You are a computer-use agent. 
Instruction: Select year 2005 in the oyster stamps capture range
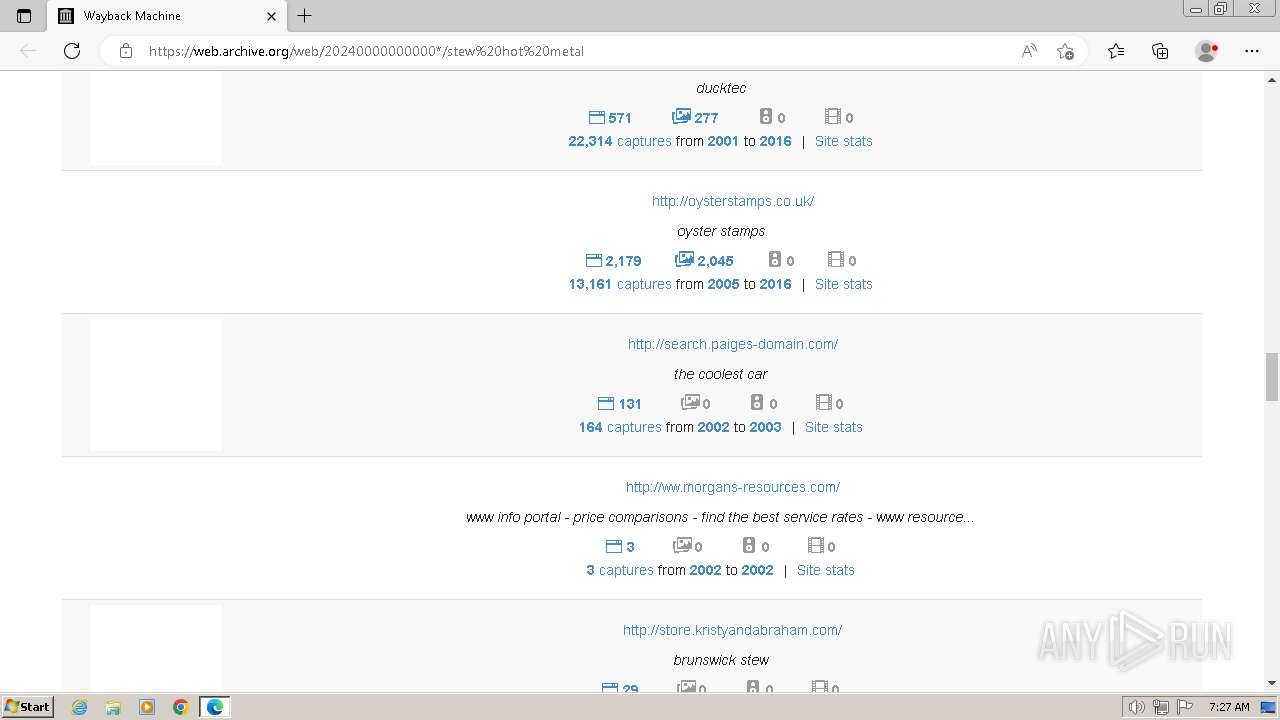click(723, 284)
